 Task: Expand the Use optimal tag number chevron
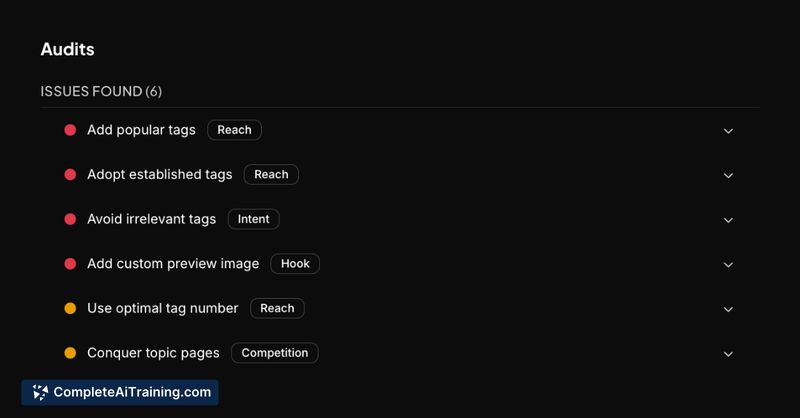[728, 309]
